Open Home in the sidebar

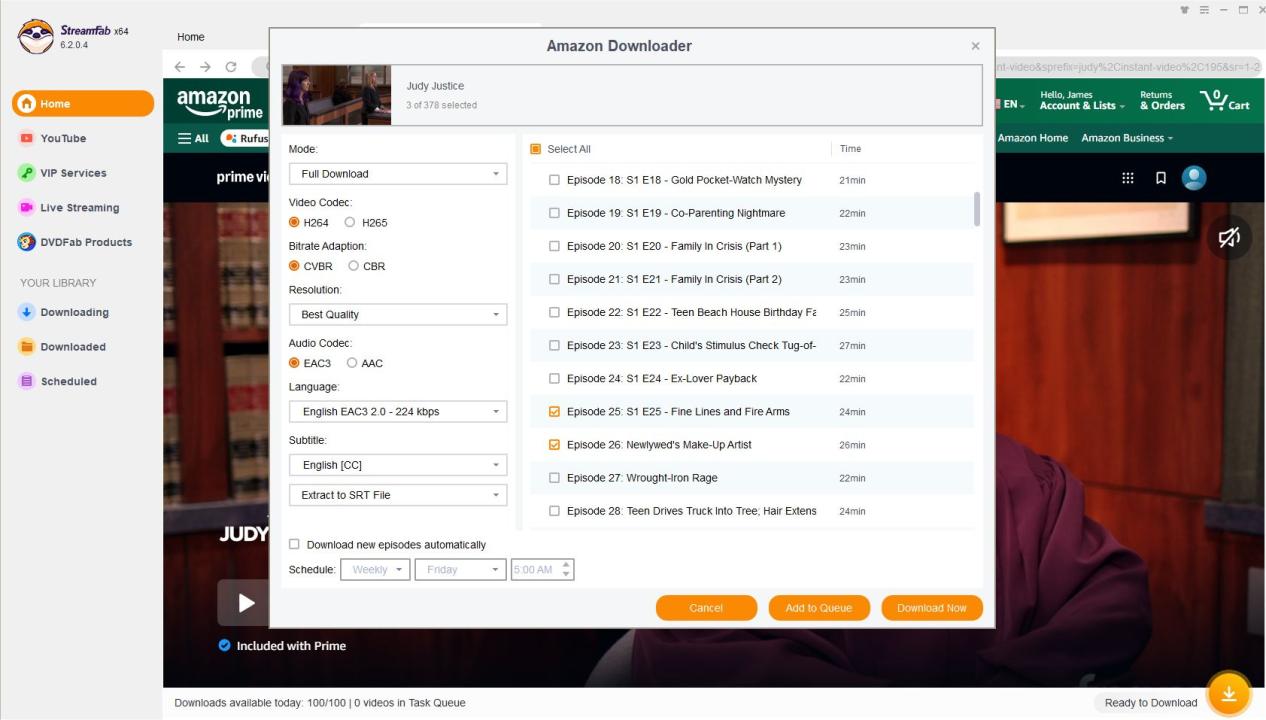click(x=83, y=103)
